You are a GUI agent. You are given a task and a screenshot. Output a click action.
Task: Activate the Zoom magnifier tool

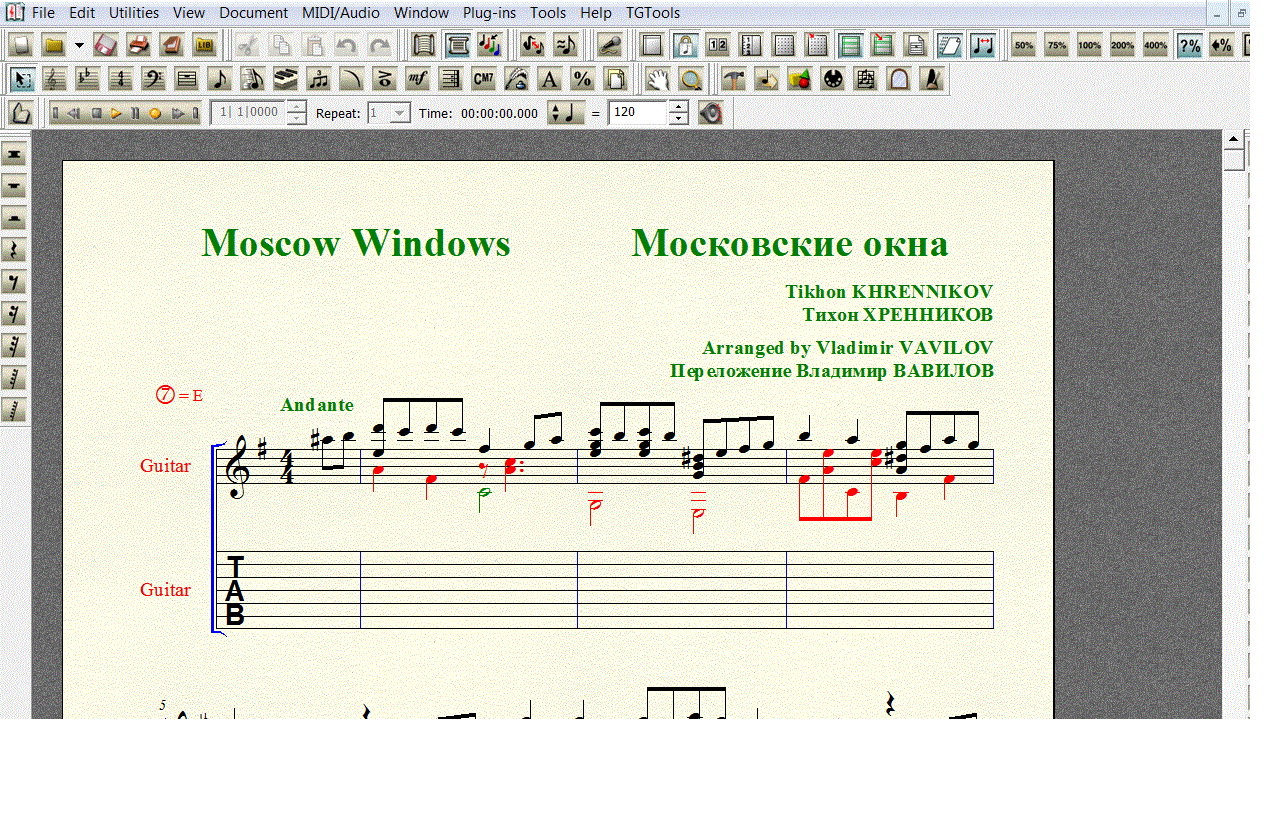pos(690,79)
